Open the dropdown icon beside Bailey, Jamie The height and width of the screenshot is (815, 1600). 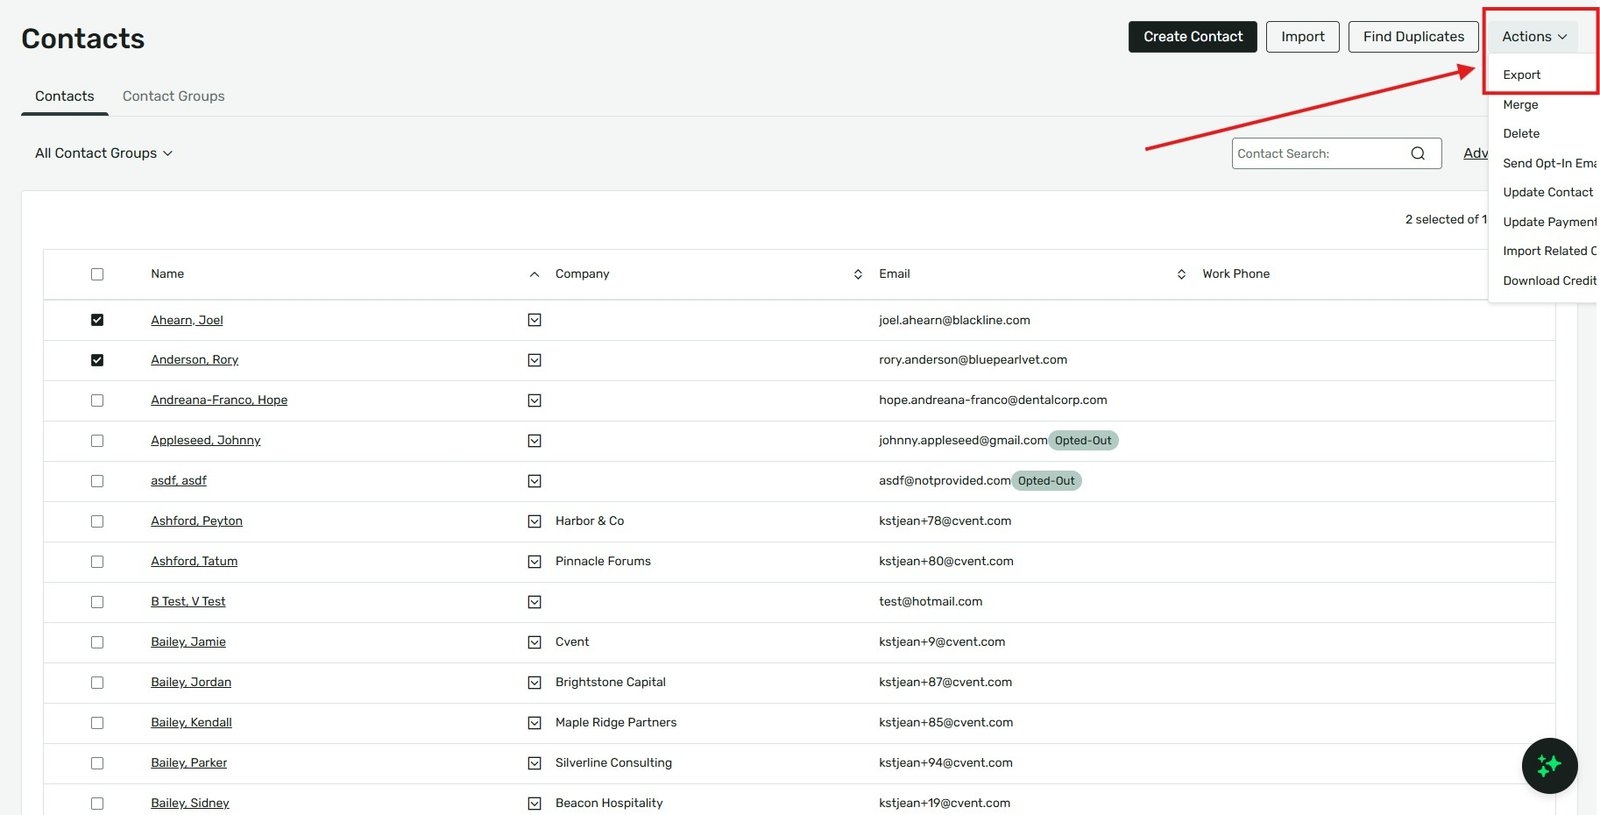[534, 642]
